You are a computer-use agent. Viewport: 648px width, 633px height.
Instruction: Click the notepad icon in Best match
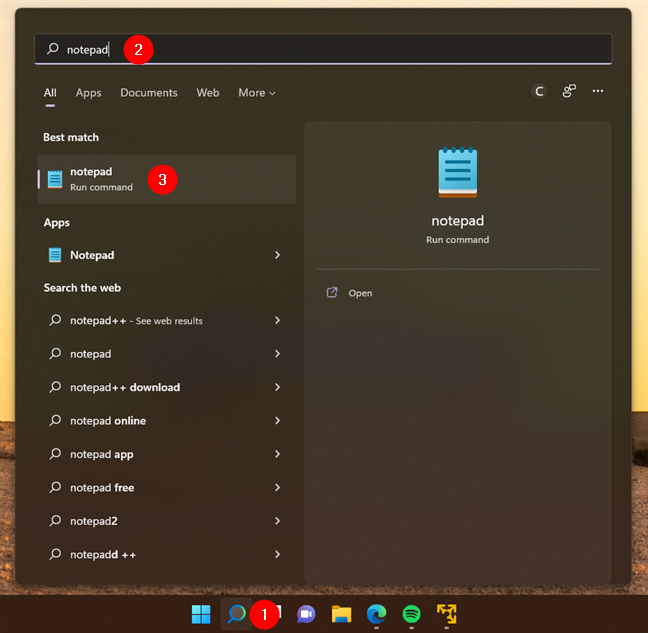(x=55, y=179)
